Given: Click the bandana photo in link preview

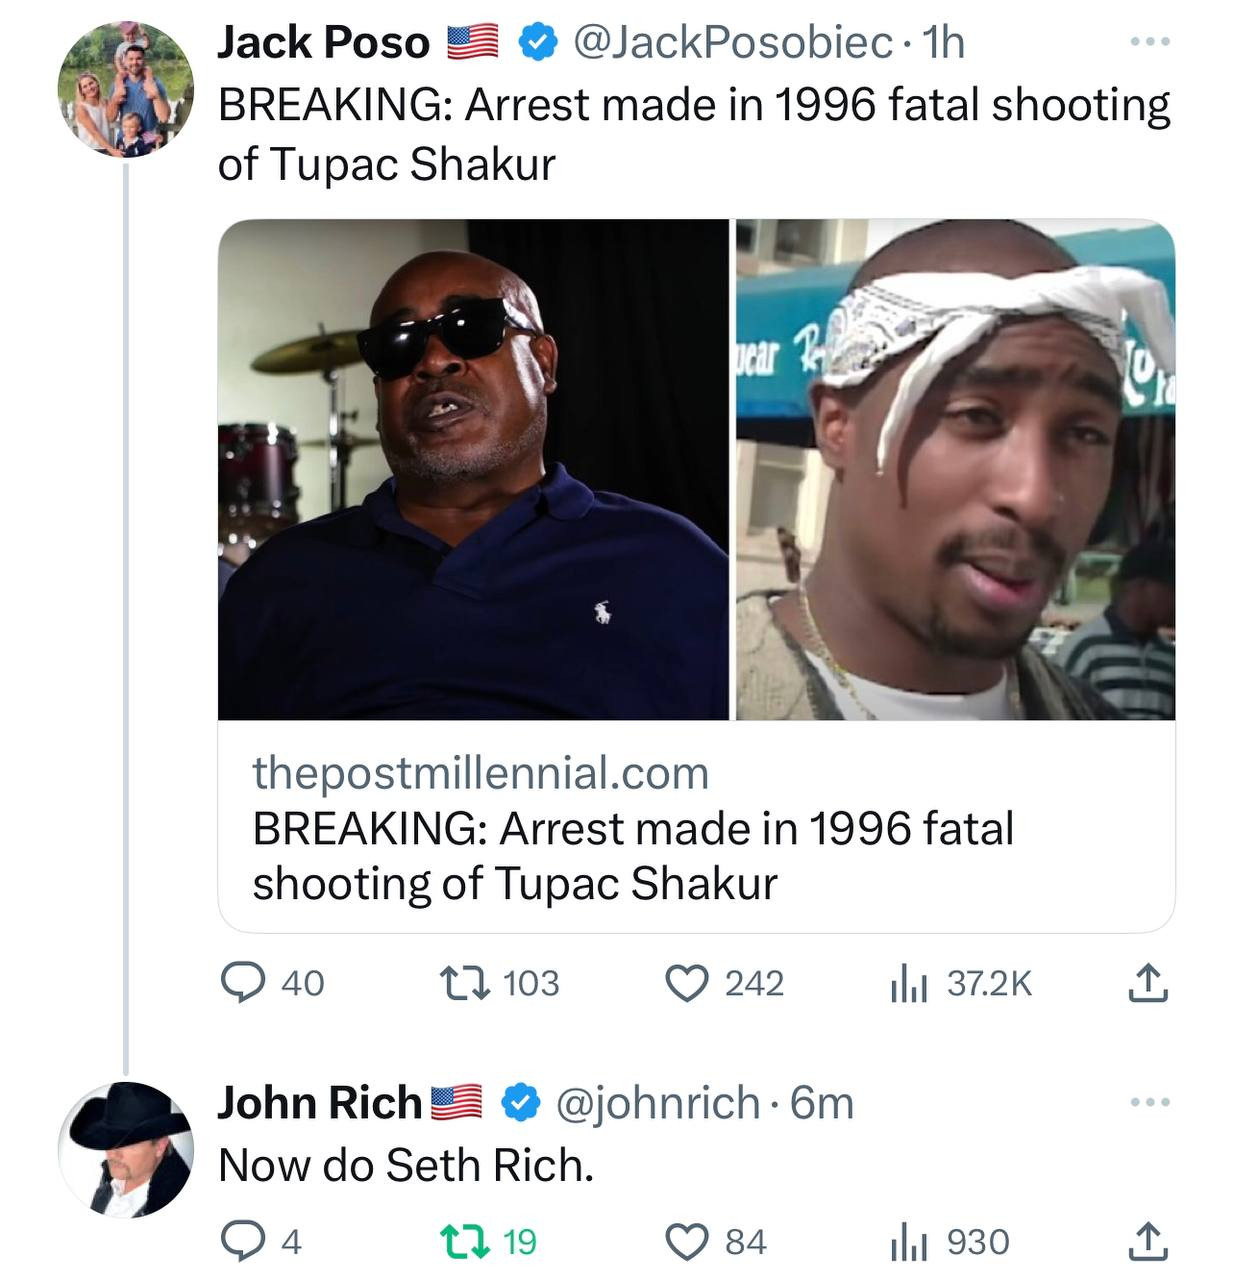Looking at the screenshot, I should click(x=955, y=469).
